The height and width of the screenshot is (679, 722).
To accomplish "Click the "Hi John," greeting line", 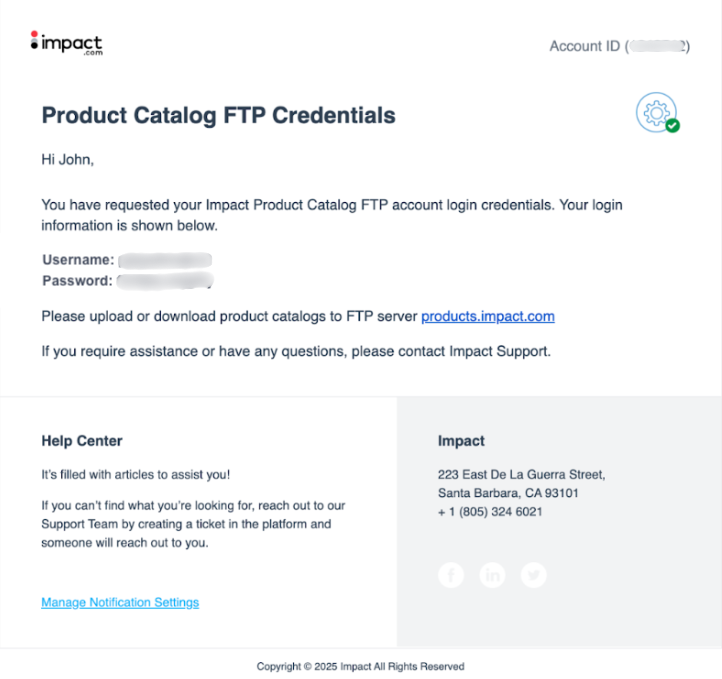I will point(68,159).
